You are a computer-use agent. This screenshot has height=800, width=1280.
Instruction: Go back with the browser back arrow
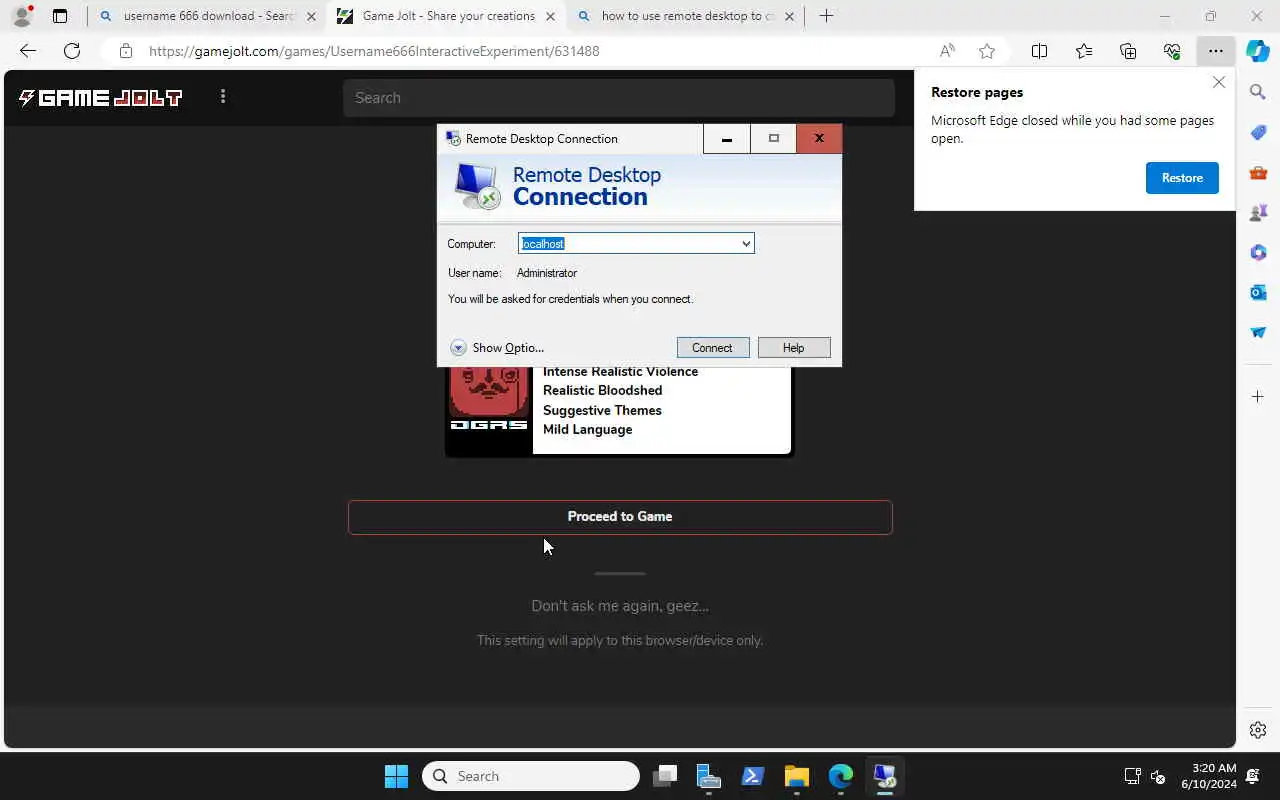[x=28, y=51]
